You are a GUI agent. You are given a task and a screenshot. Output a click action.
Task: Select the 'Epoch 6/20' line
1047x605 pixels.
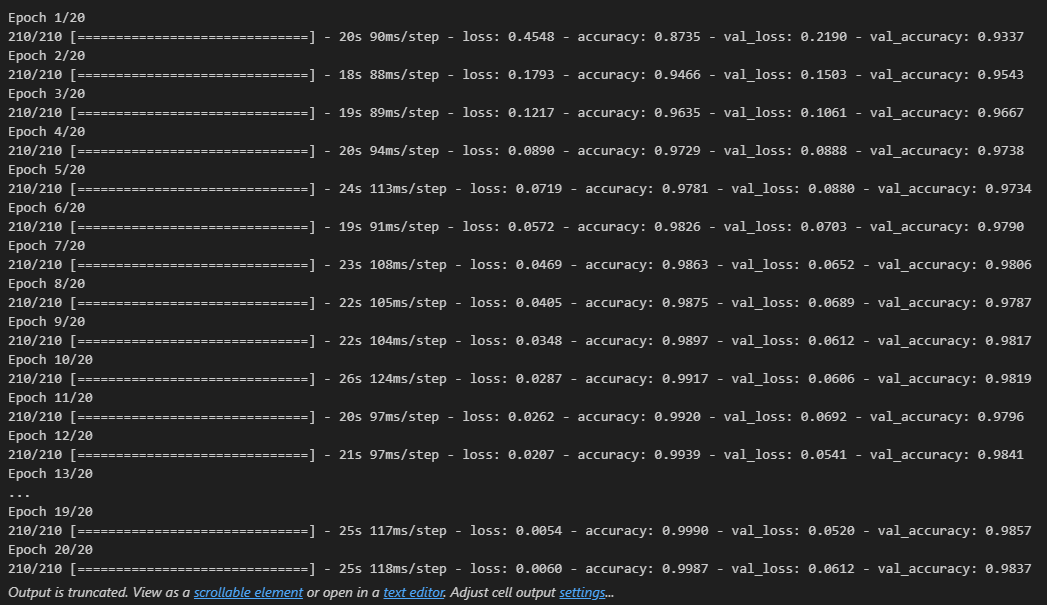(47, 208)
